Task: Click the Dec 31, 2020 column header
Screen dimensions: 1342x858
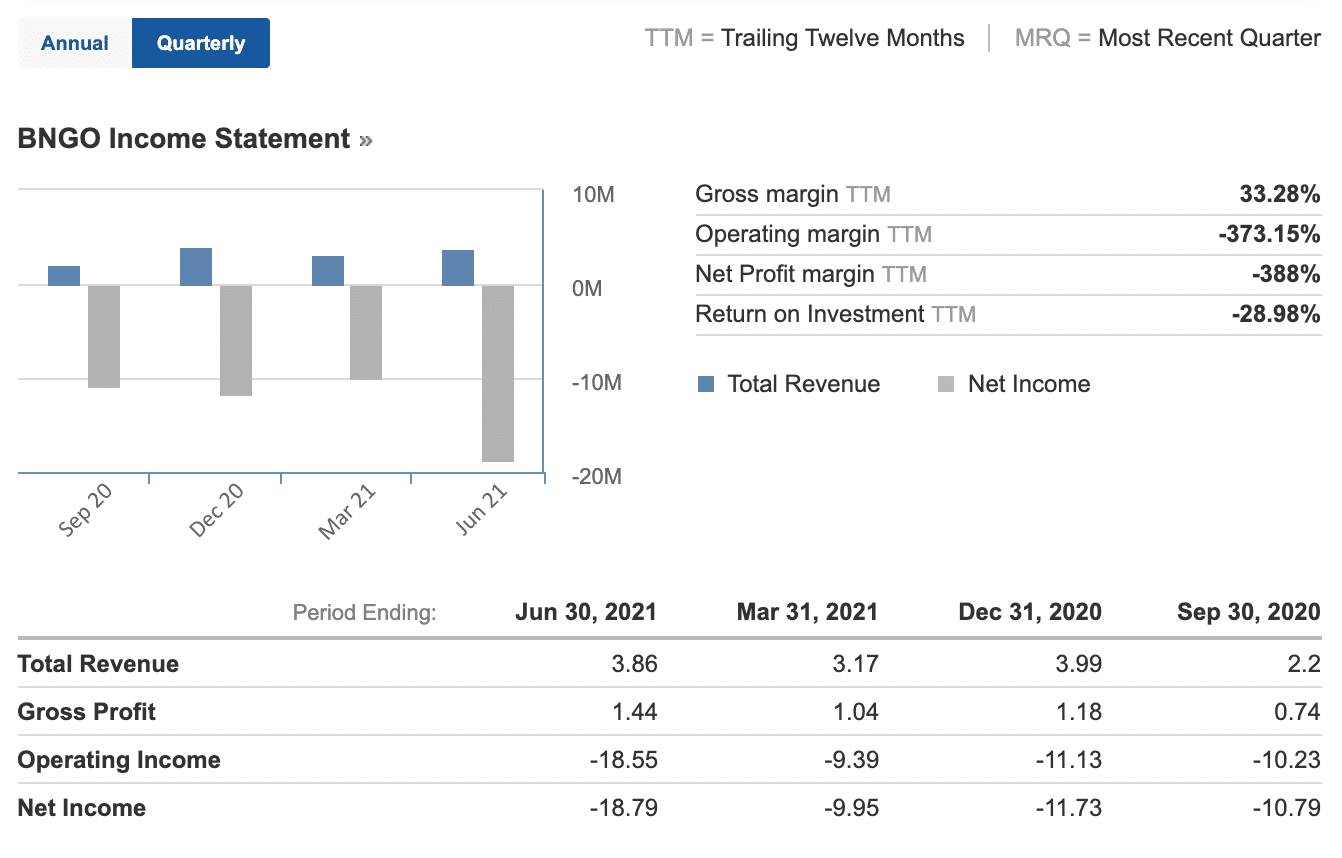Action: (1030, 612)
